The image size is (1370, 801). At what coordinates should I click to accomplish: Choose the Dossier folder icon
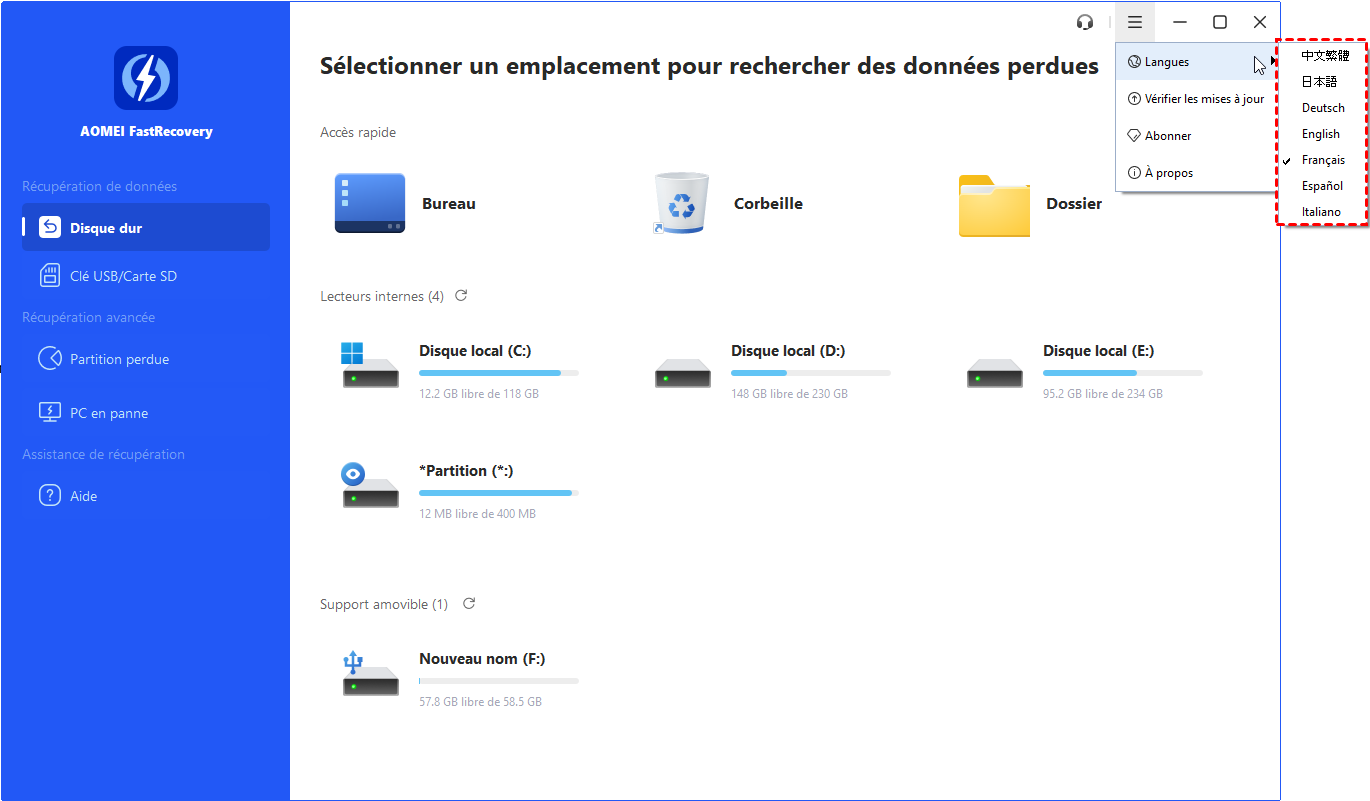[x=994, y=204]
